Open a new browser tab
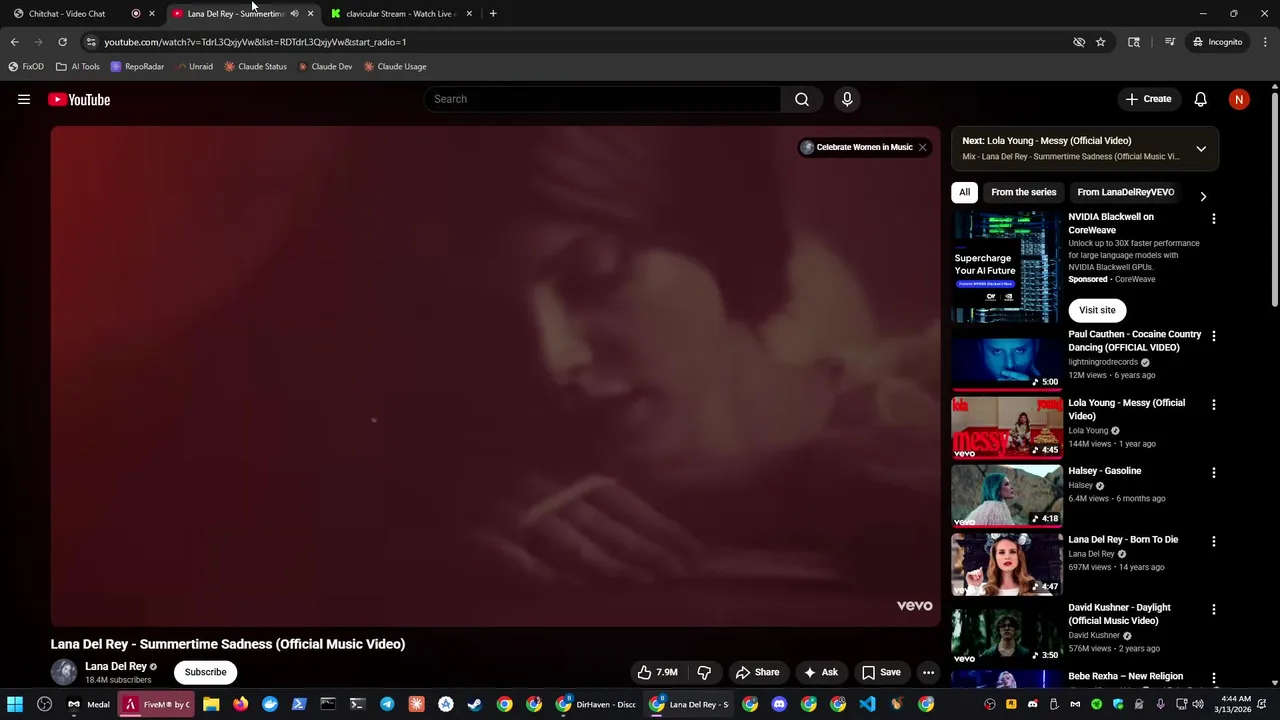Image resolution: width=1280 pixels, height=720 pixels. pyautogui.click(x=493, y=14)
